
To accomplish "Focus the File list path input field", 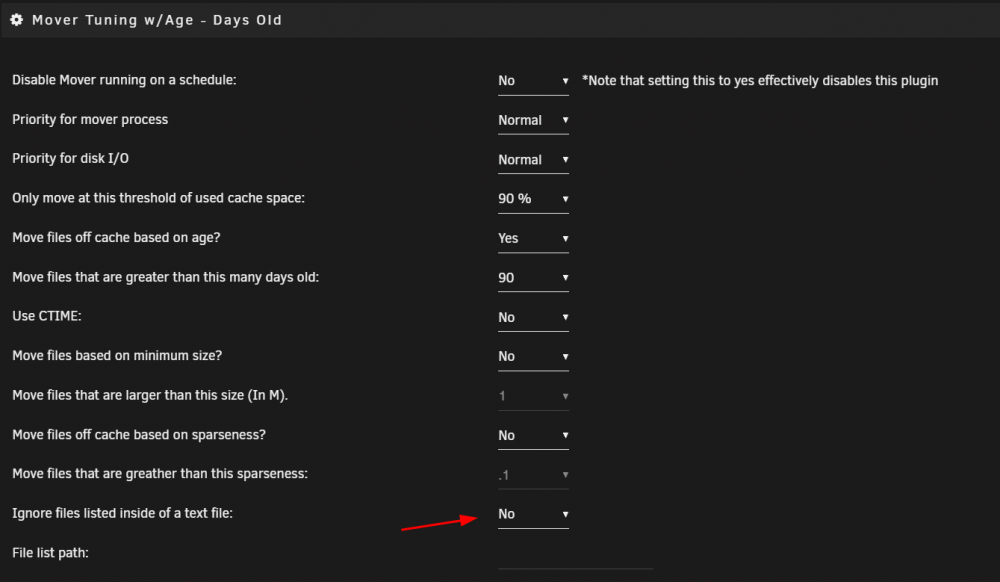I will tap(575, 555).
